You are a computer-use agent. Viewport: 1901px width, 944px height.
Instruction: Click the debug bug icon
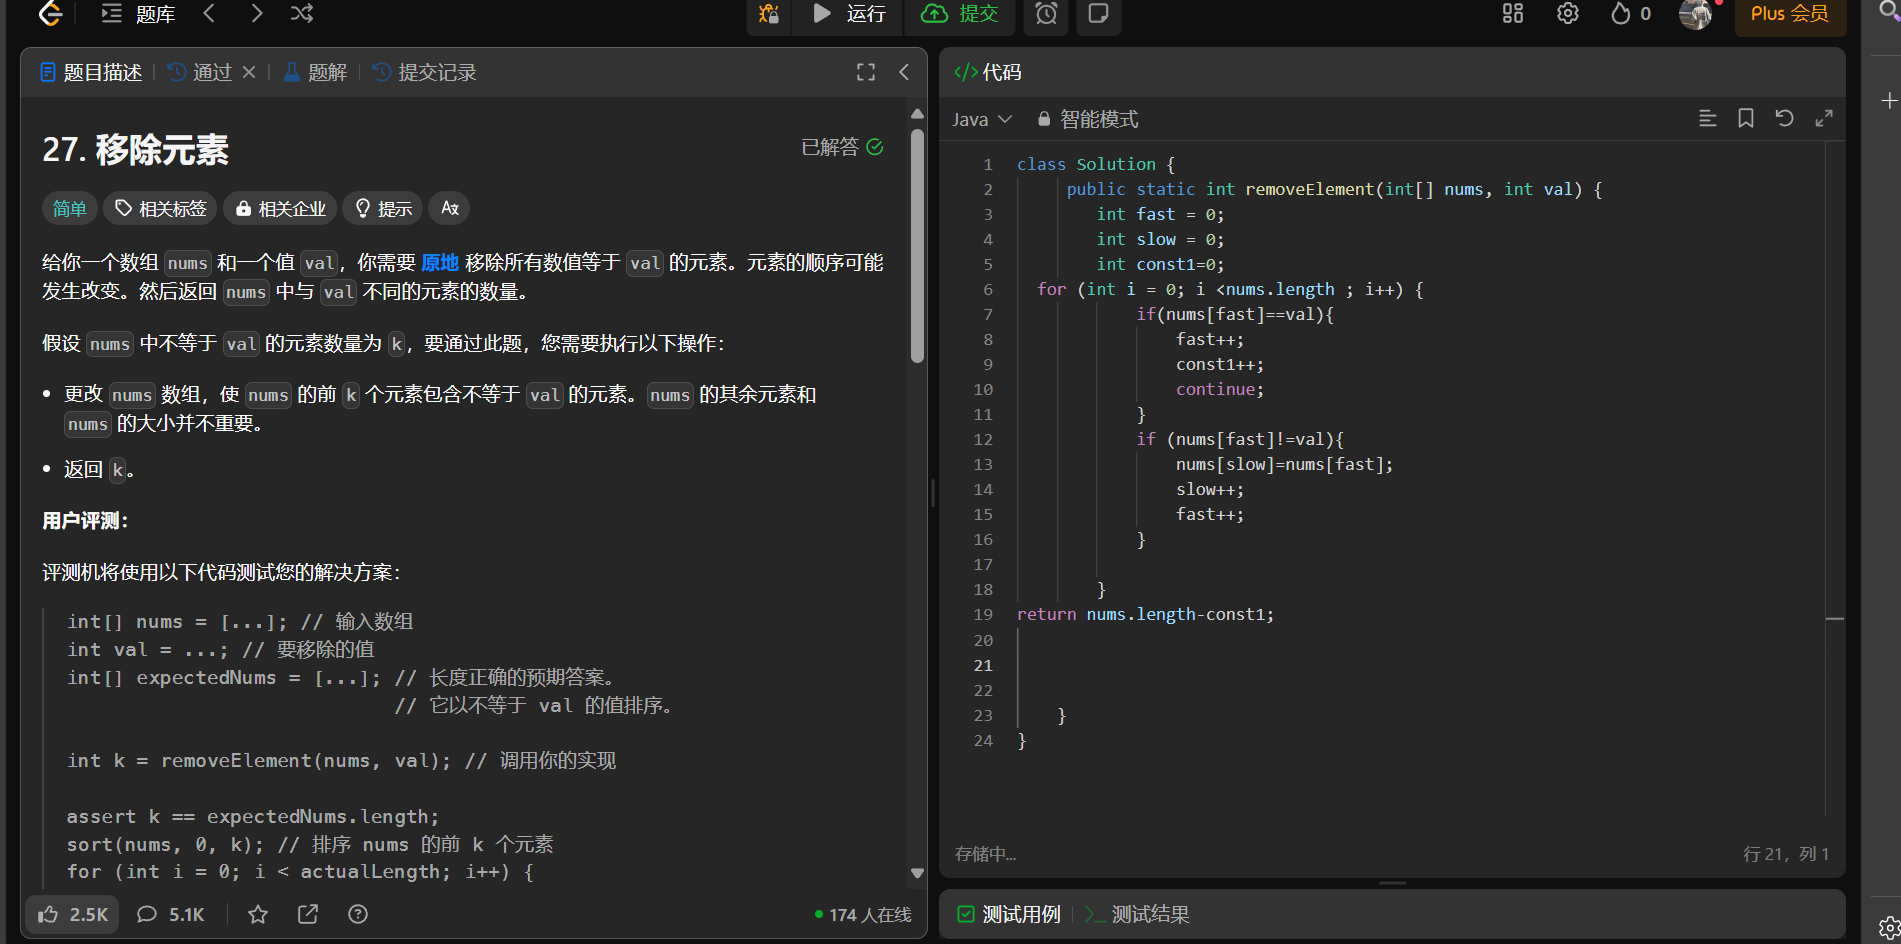768,14
